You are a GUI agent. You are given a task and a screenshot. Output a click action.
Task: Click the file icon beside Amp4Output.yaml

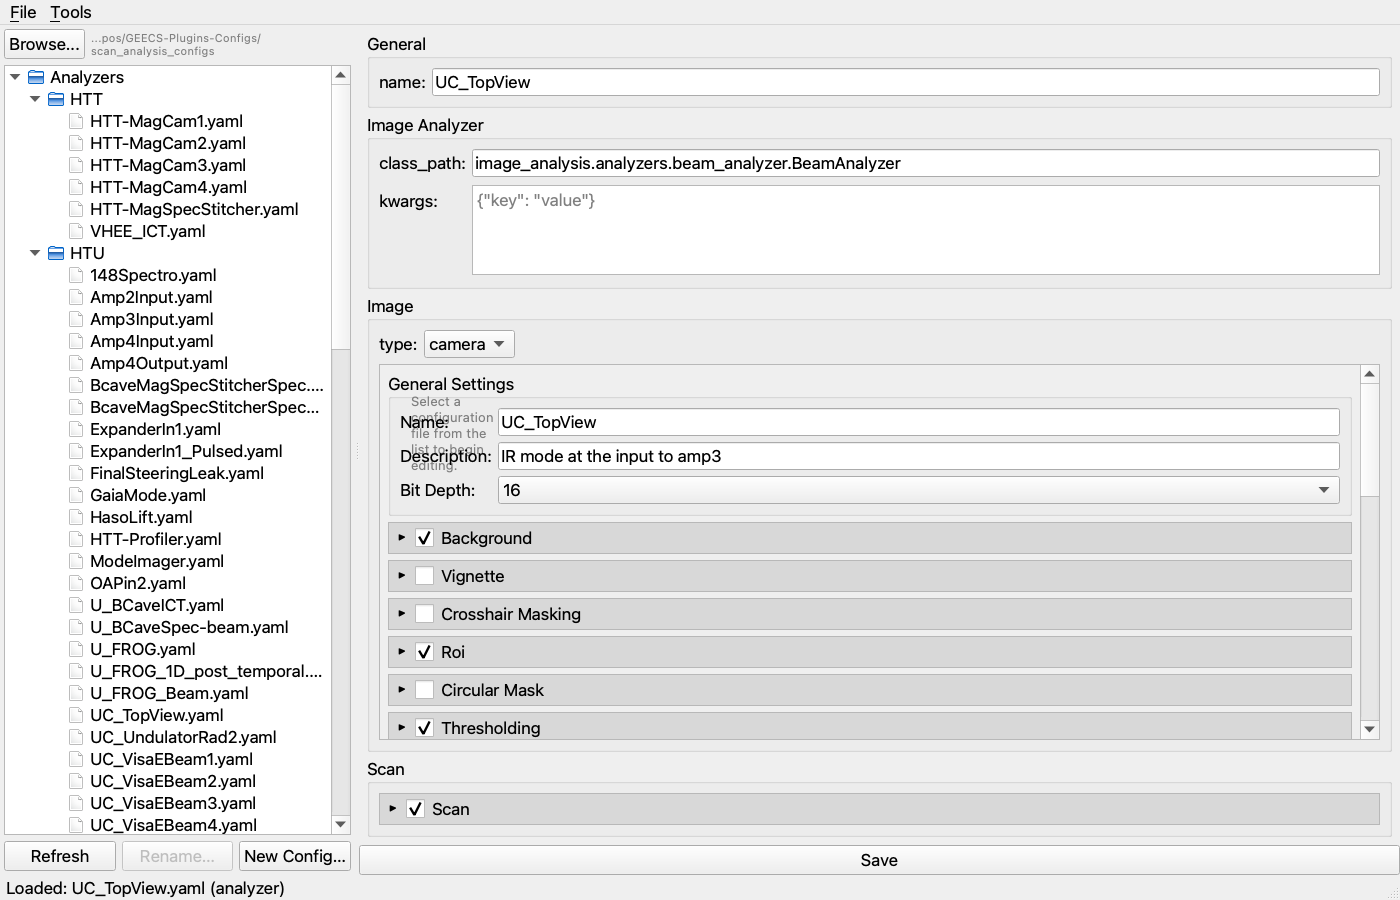[76, 363]
